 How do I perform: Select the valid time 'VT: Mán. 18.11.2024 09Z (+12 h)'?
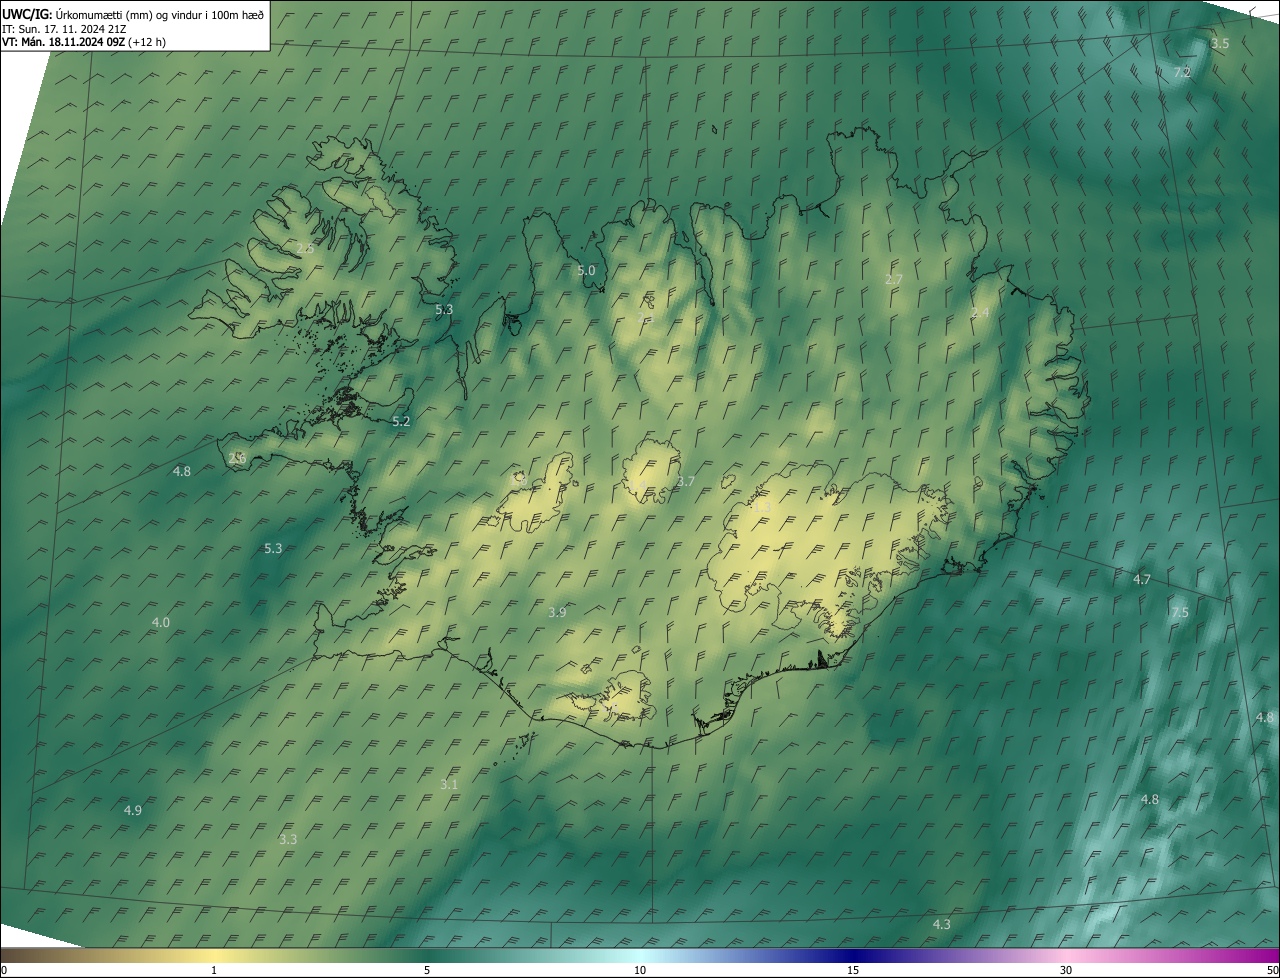click(84, 42)
